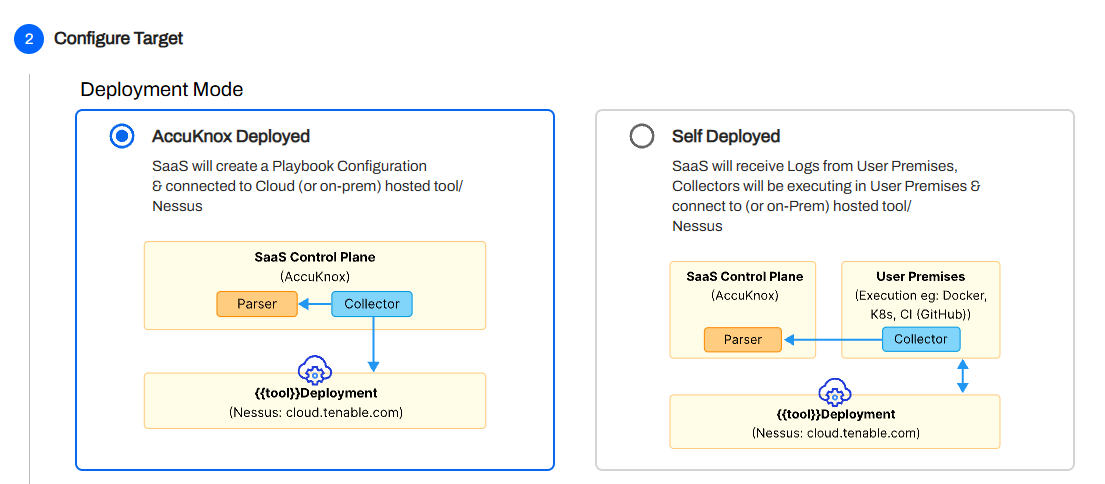This screenshot has height=484, width=1105.
Task: Click the Parser box in Self Deployed diagram
Action: [x=743, y=340]
